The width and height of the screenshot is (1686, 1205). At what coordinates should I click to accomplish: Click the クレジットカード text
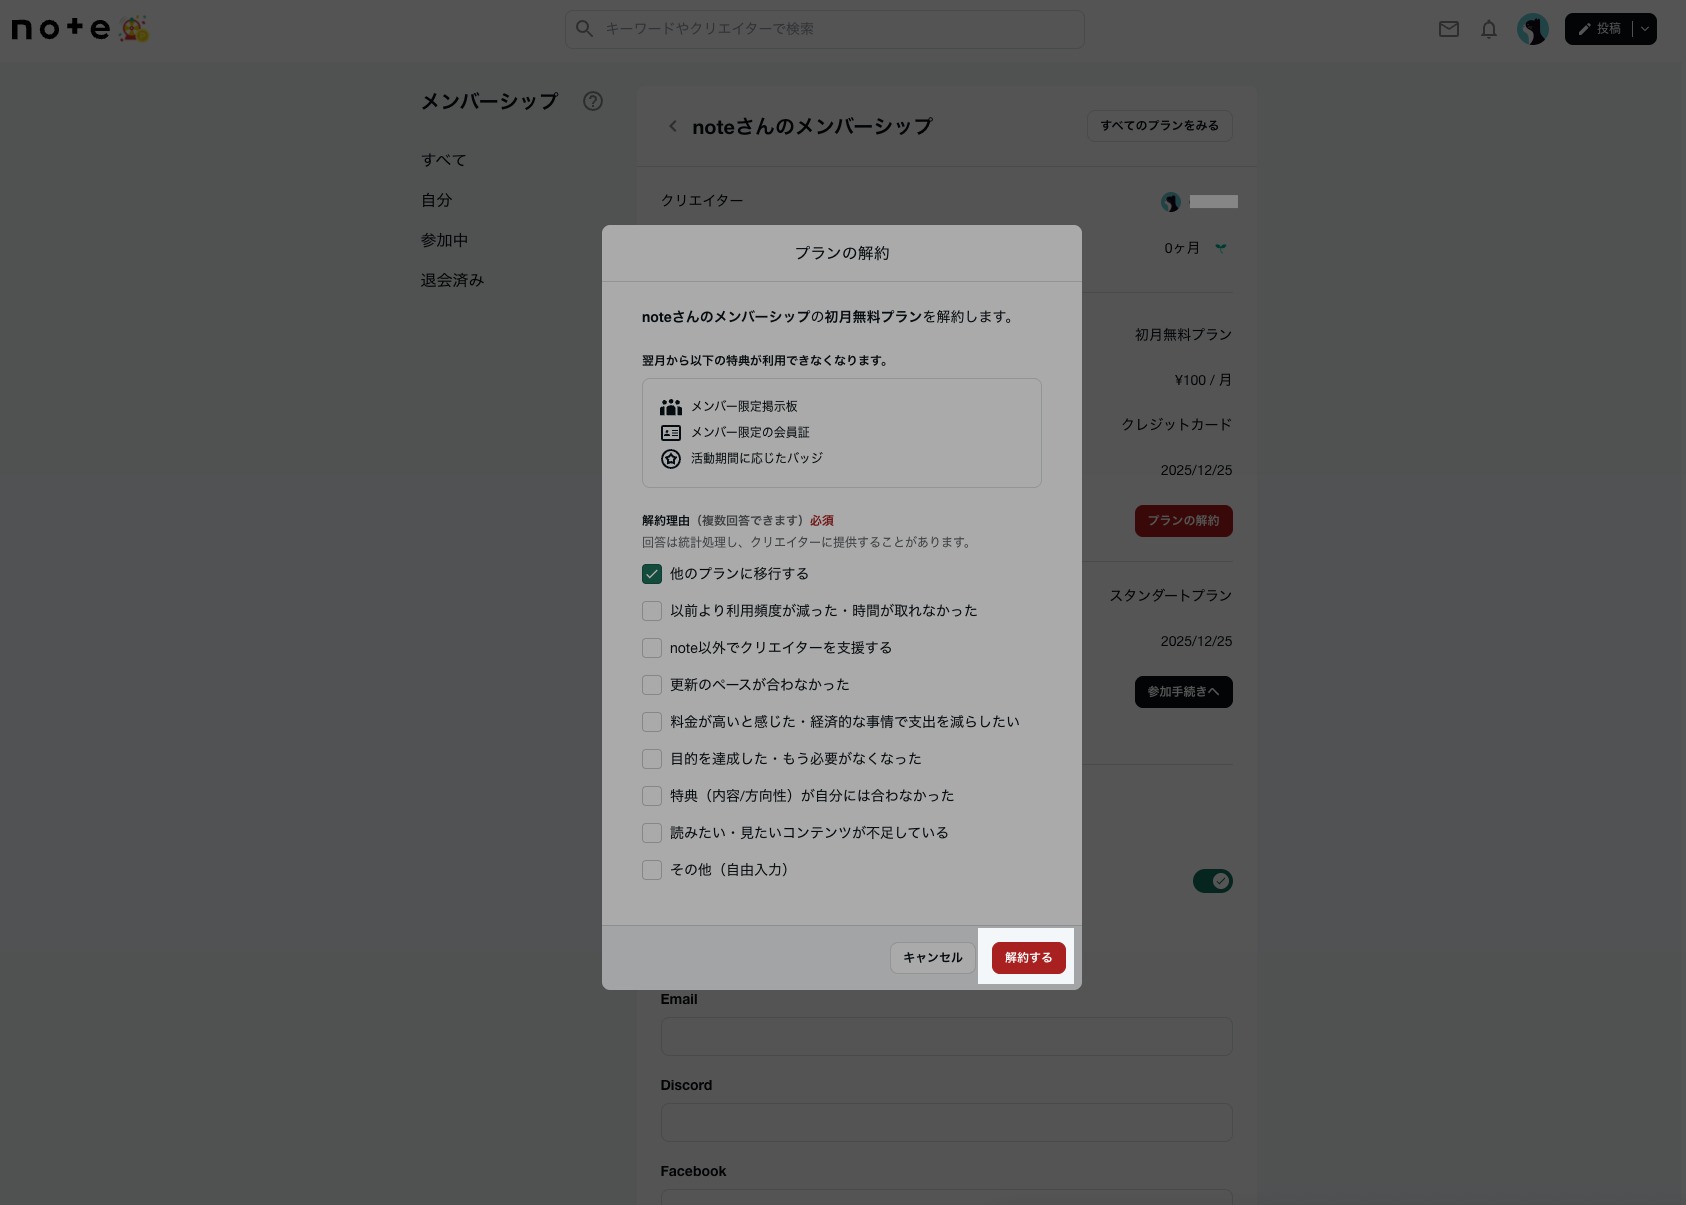tap(1177, 425)
